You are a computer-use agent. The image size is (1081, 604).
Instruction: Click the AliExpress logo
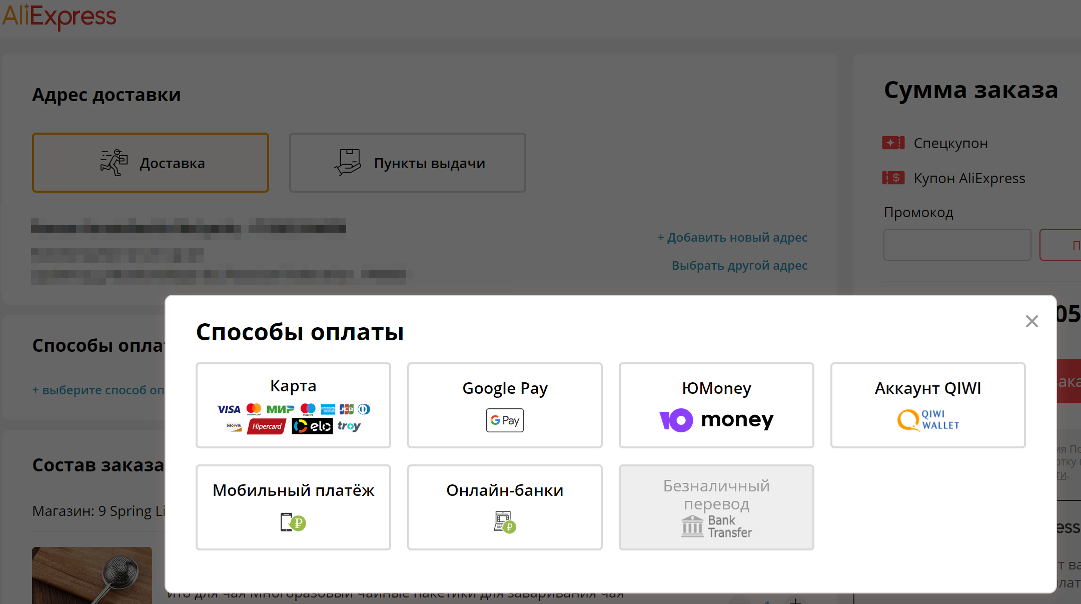[x=59, y=17]
